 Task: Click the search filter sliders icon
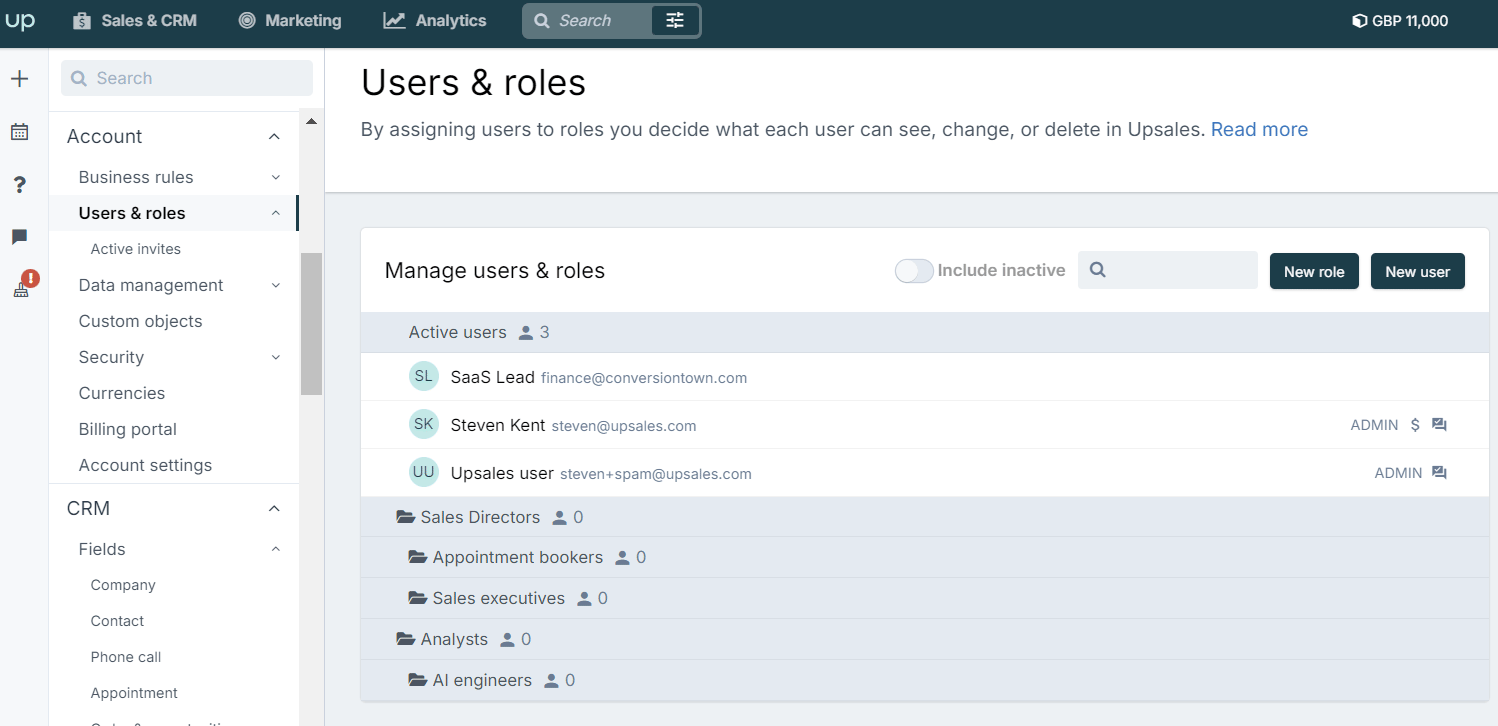click(675, 20)
